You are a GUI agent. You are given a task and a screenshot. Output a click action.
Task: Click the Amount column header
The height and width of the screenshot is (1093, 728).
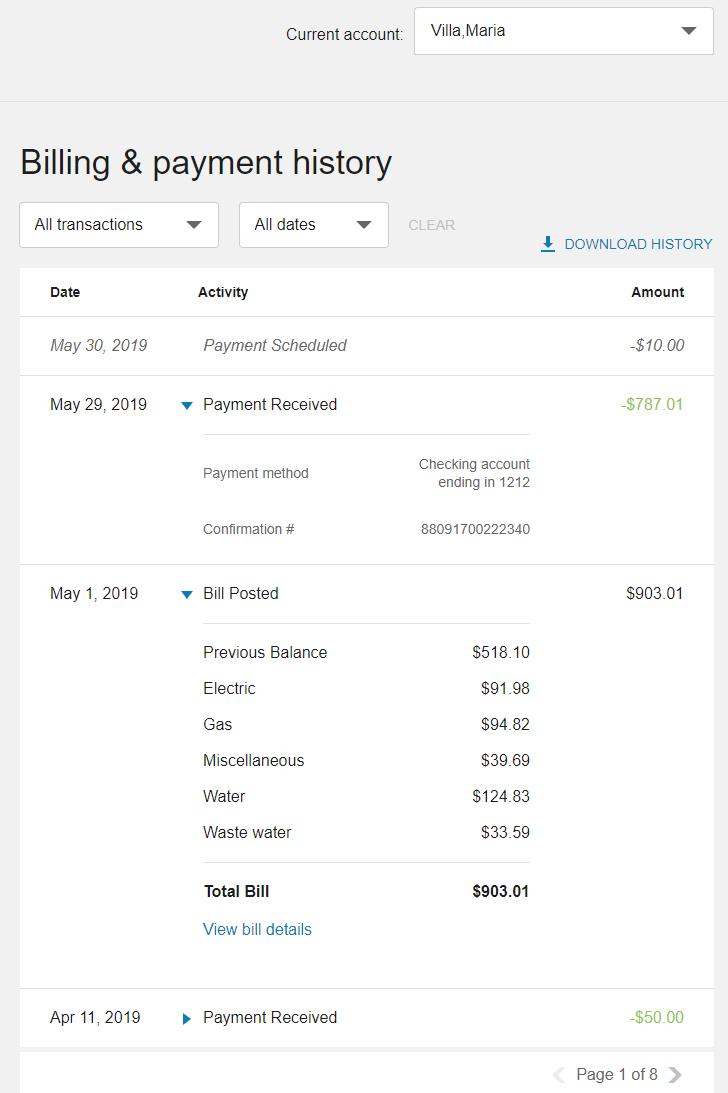pos(657,293)
